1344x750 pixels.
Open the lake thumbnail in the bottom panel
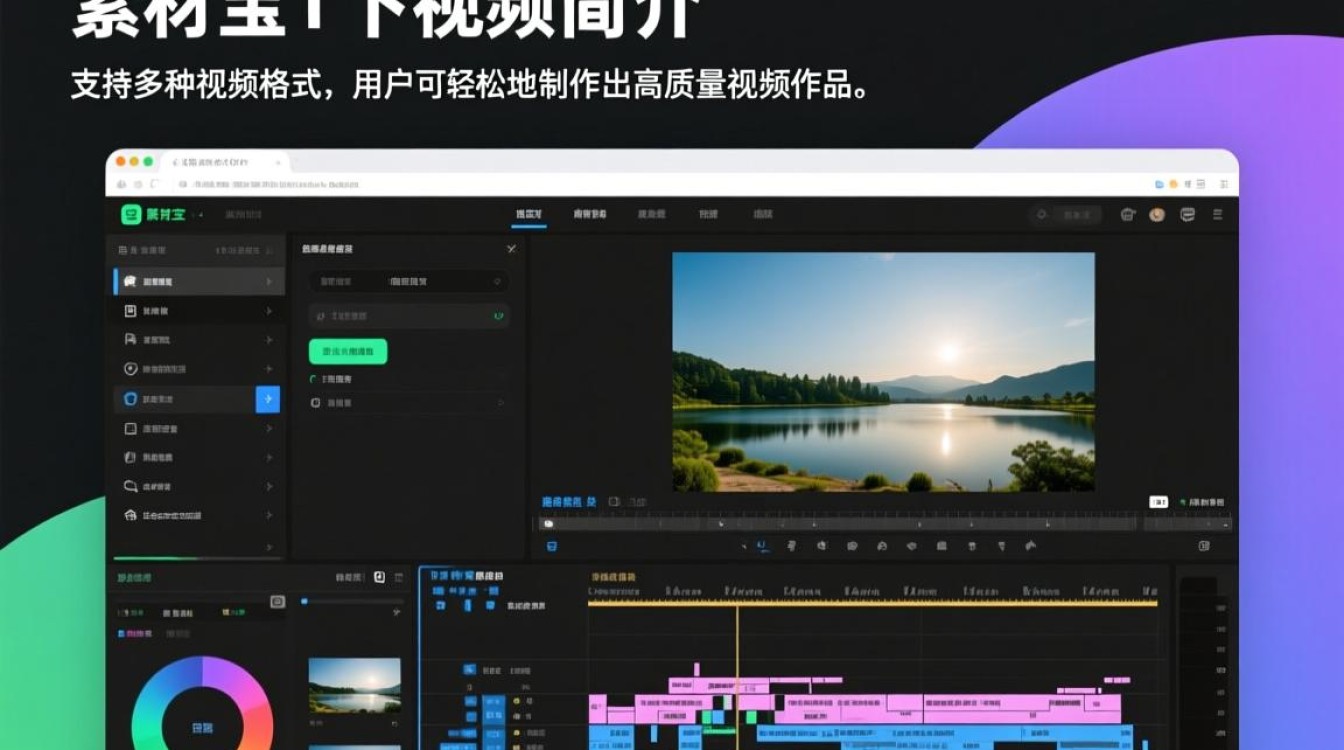pyautogui.click(x=355, y=685)
